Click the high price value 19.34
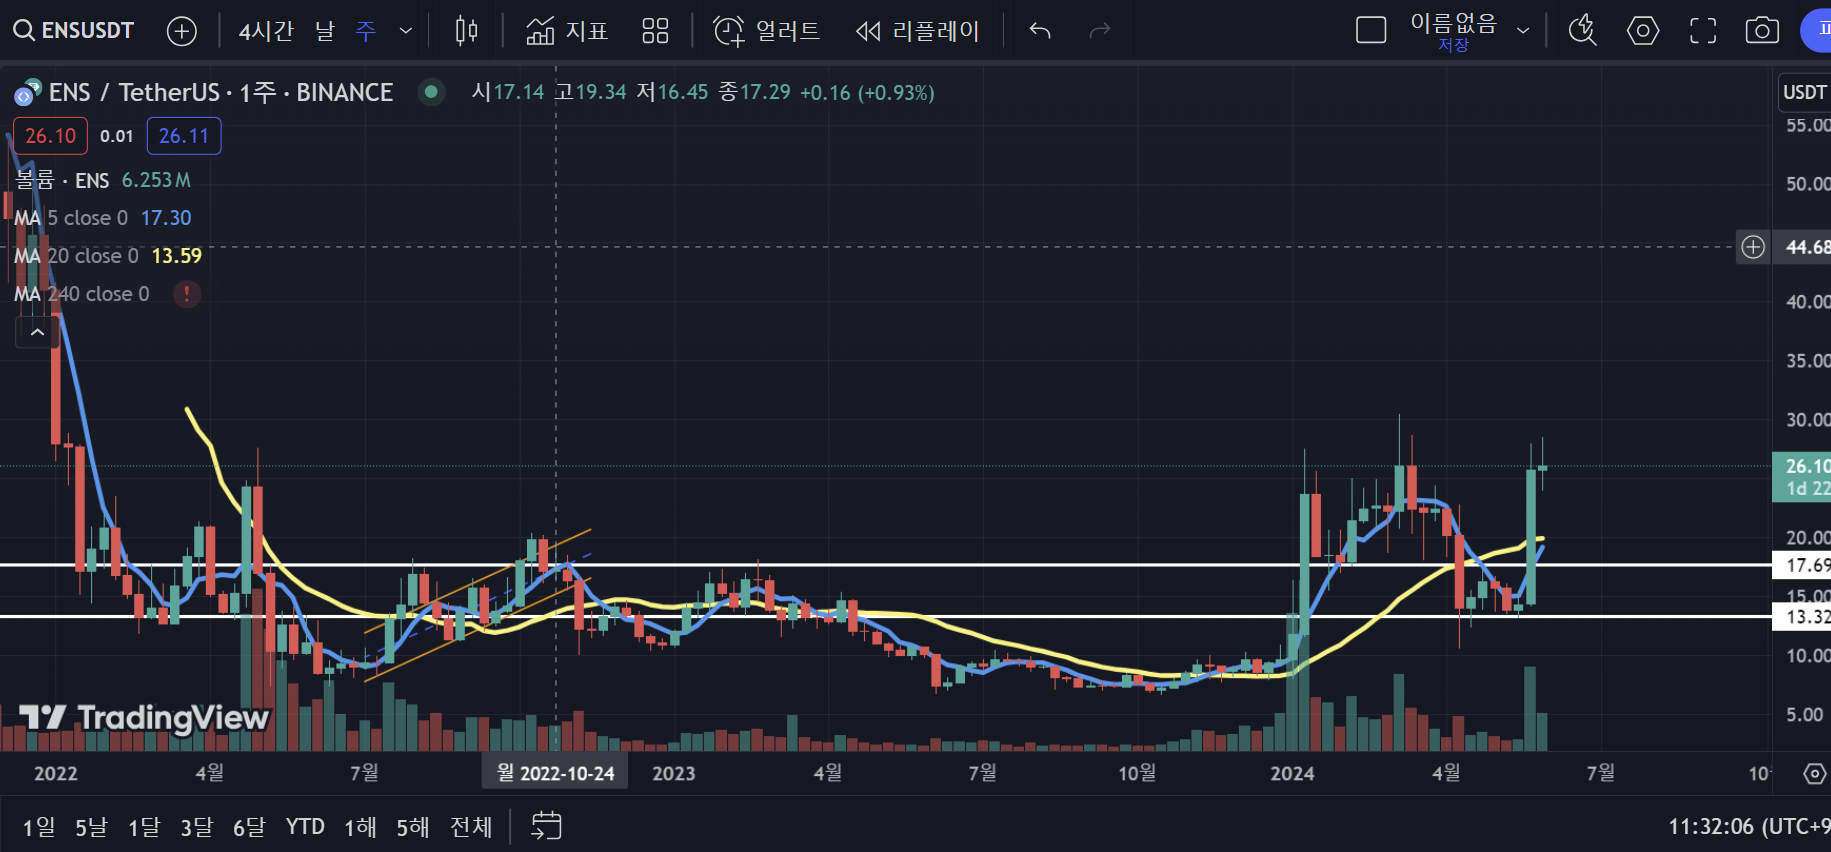Viewport: 1831px width, 852px height. click(601, 92)
